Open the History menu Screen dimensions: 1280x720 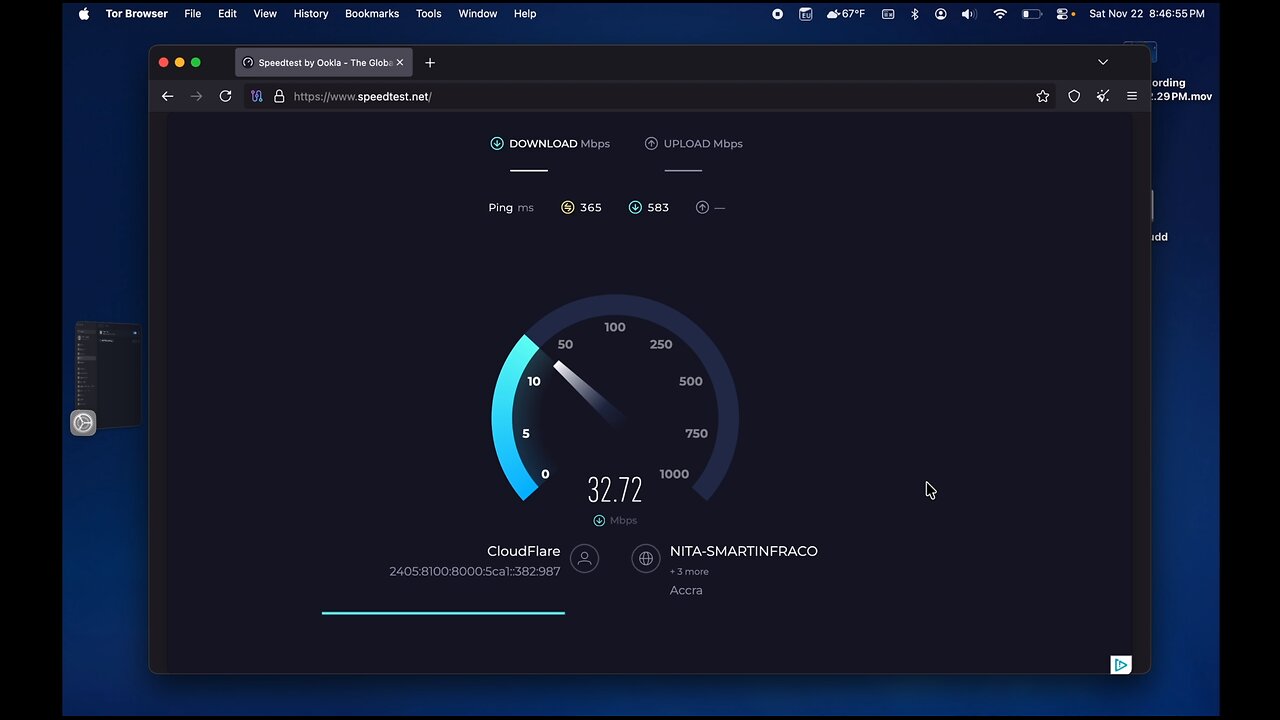311,14
